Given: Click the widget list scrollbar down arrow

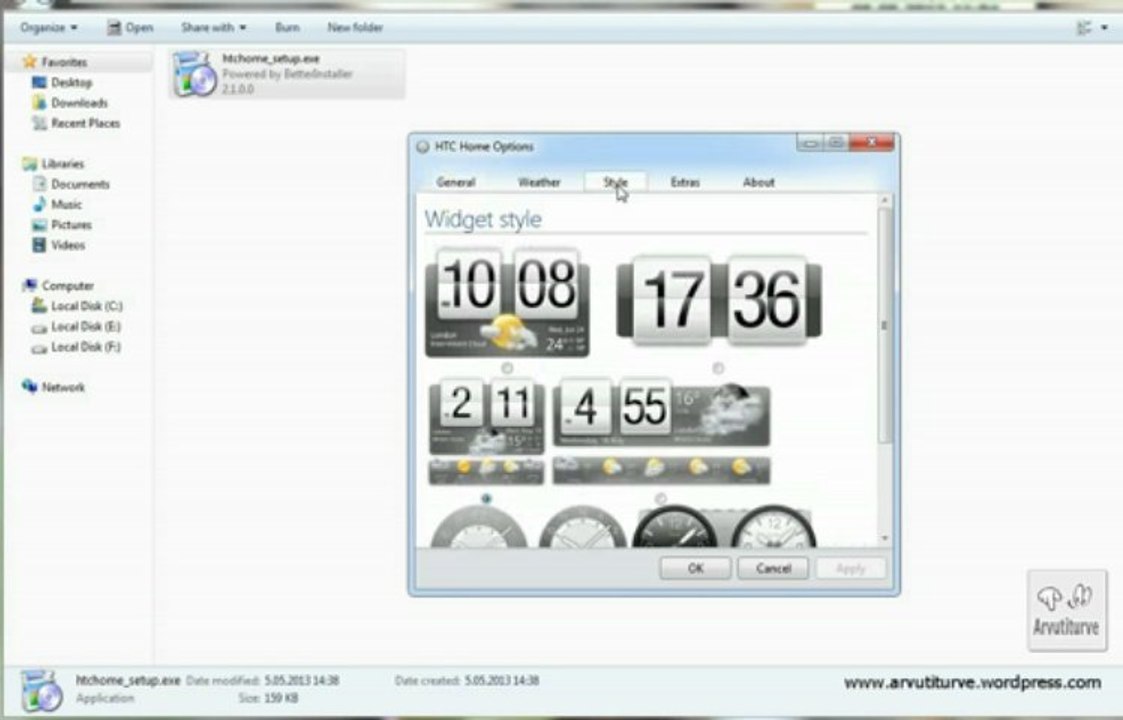Looking at the screenshot, I should click(885, 538).
